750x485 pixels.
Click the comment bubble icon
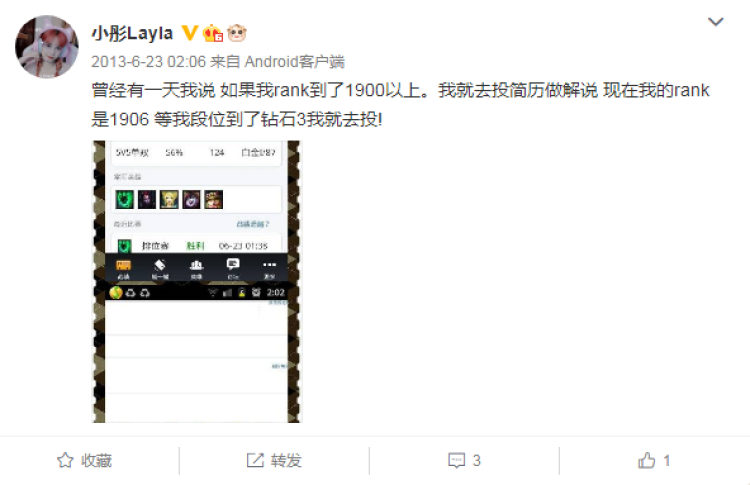(x=456, y=461)
